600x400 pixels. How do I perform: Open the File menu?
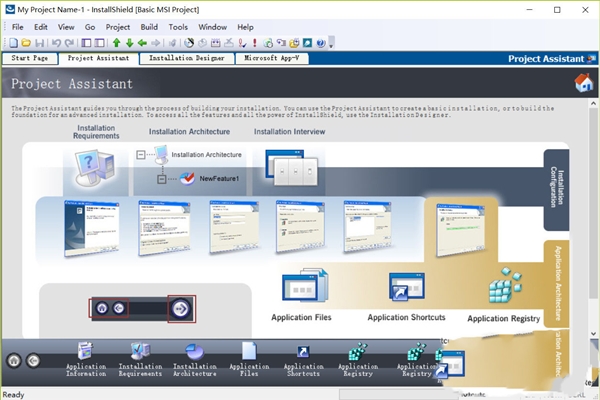coord(18,27)
